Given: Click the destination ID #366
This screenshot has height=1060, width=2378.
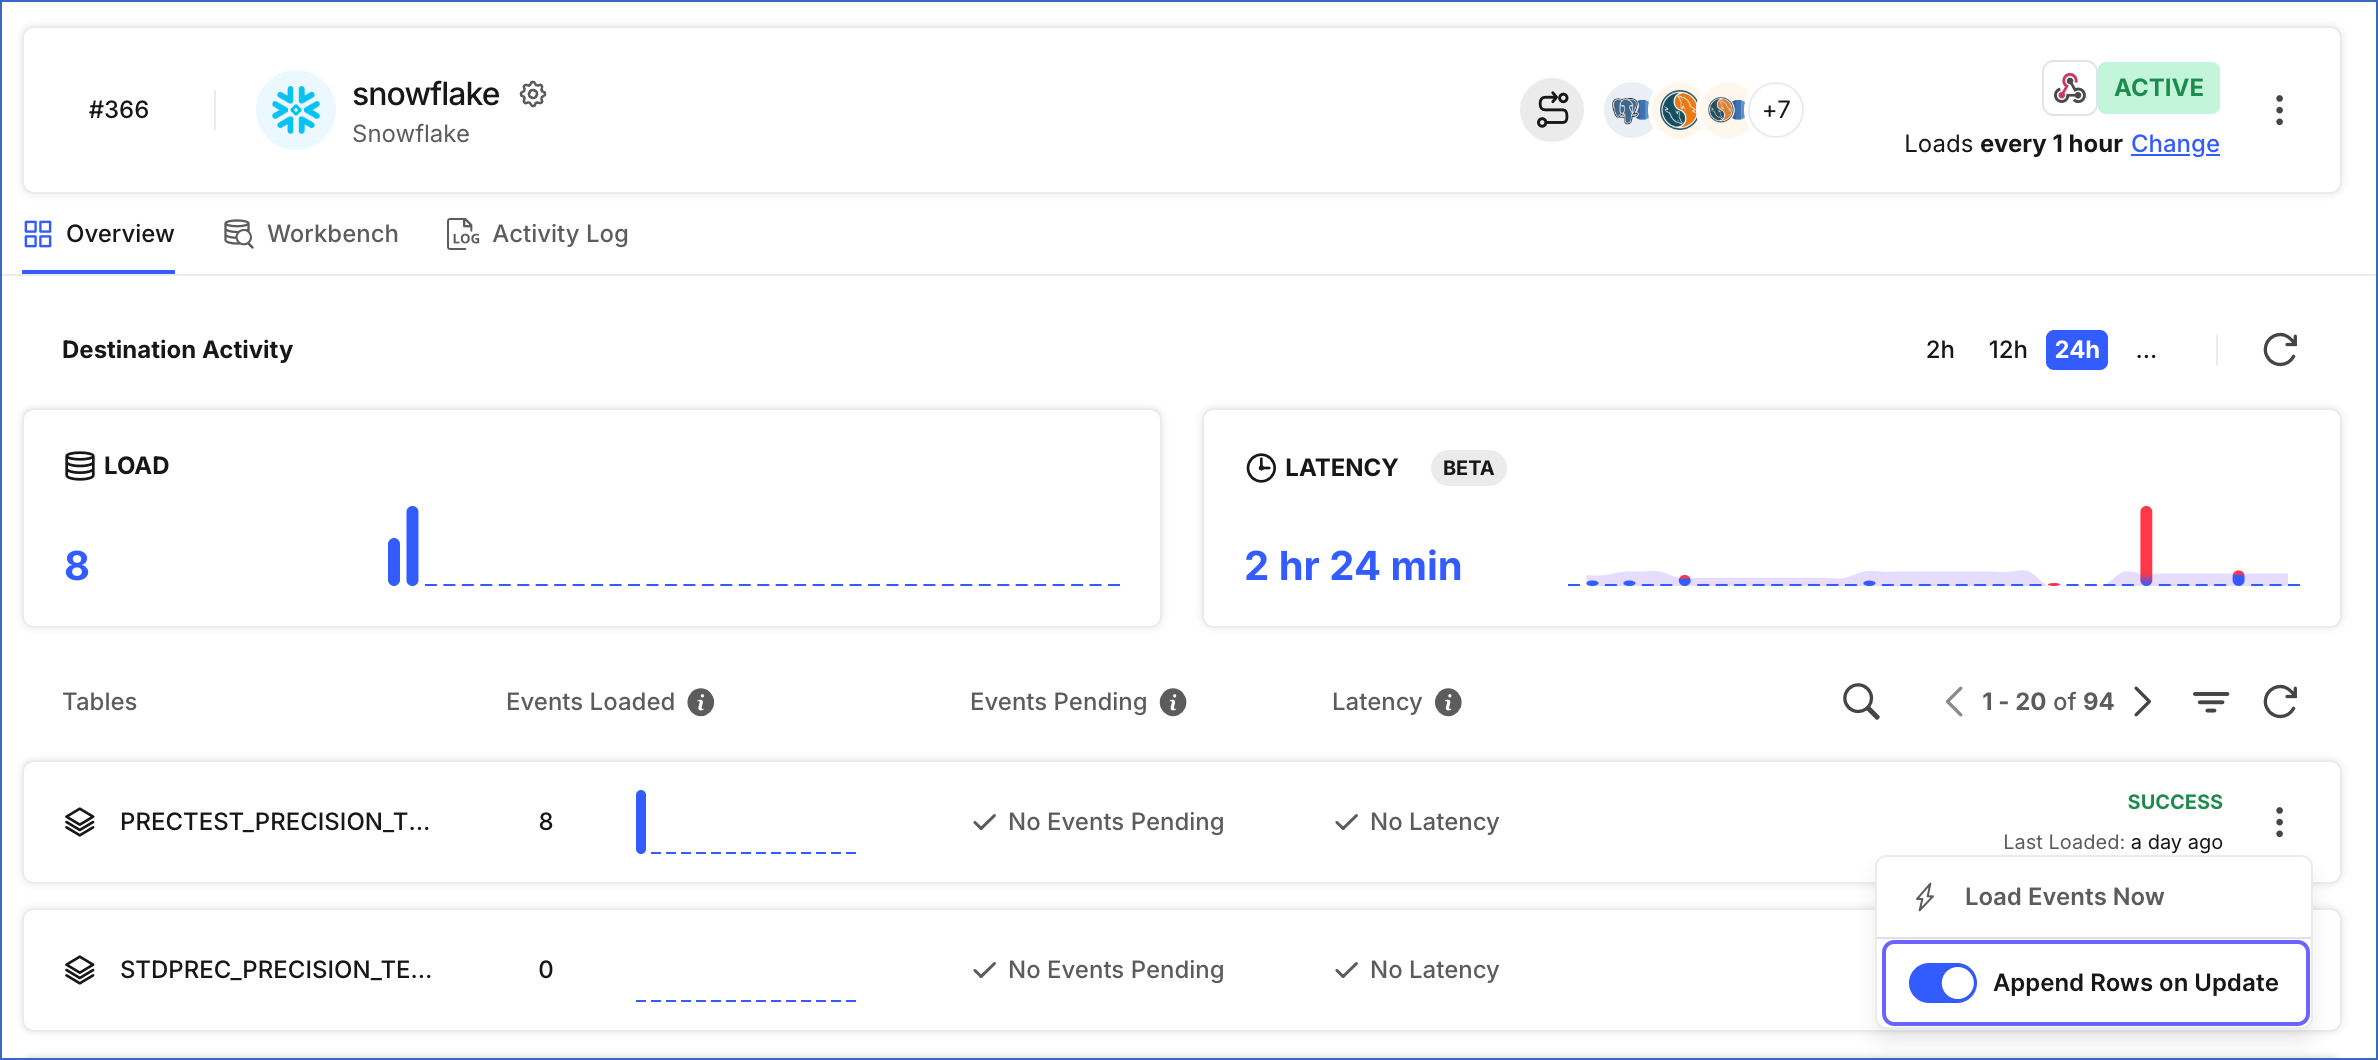Looking at the screenshot, I should pyautogui.click(x=119, y=110).
